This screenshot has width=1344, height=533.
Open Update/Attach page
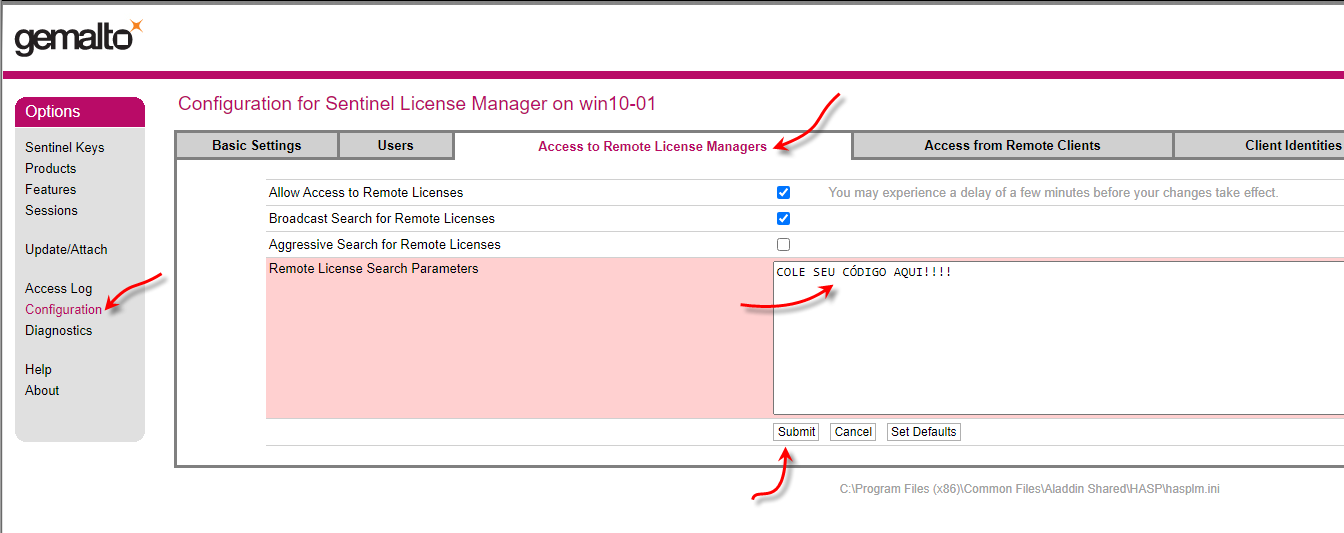tap(66, 249)
